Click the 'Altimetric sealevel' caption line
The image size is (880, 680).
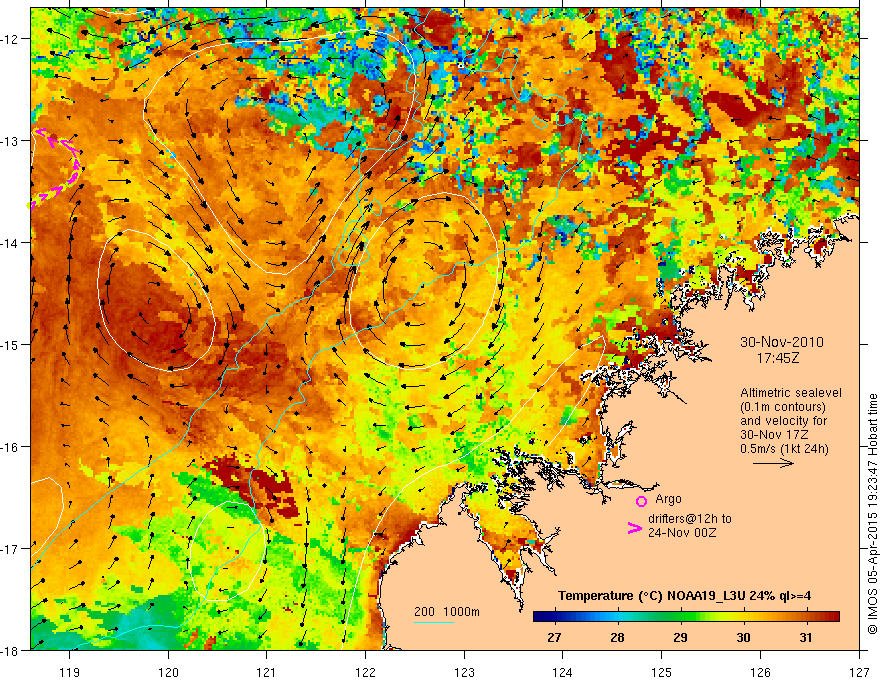(x=791, y=393)
